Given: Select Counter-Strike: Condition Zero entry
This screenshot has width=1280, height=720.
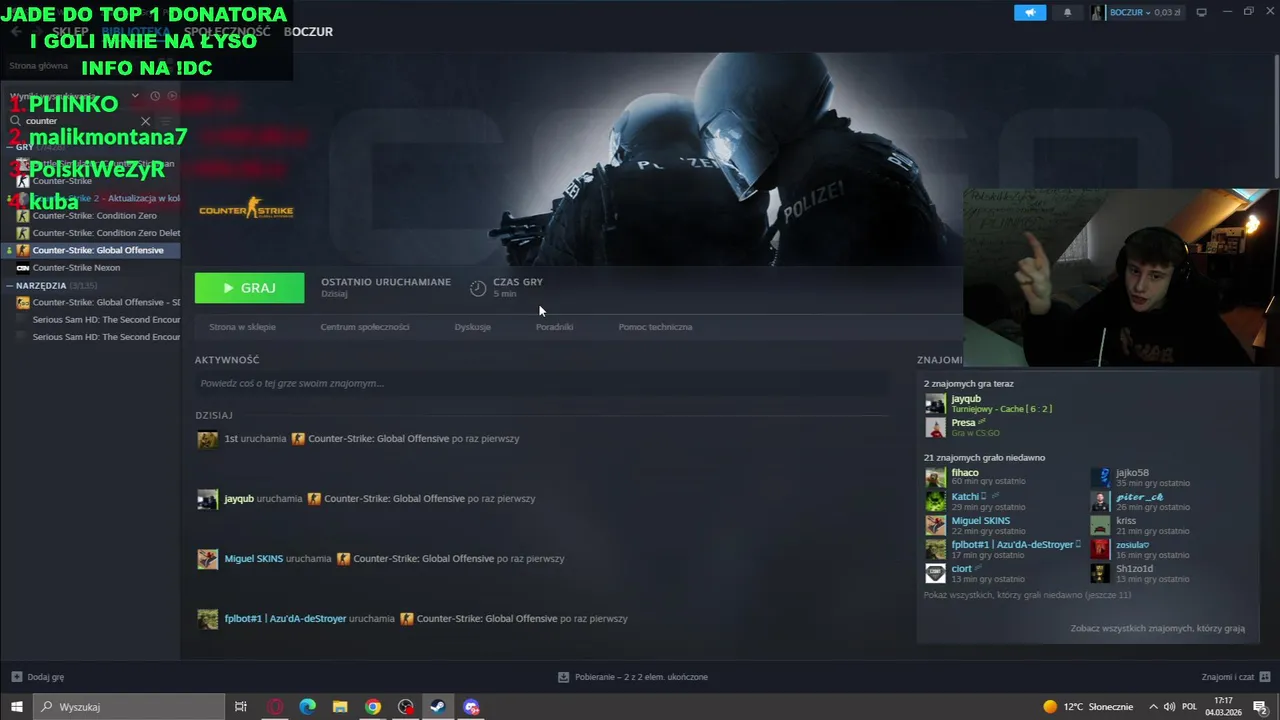Looking at the screenshot, I should (94, 216).
